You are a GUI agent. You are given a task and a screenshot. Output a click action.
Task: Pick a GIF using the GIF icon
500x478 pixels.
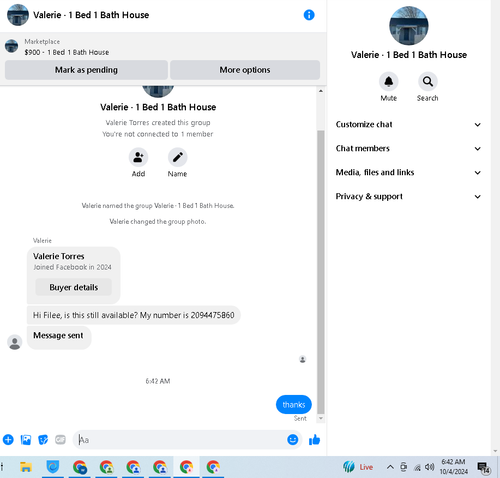(60, 440)
